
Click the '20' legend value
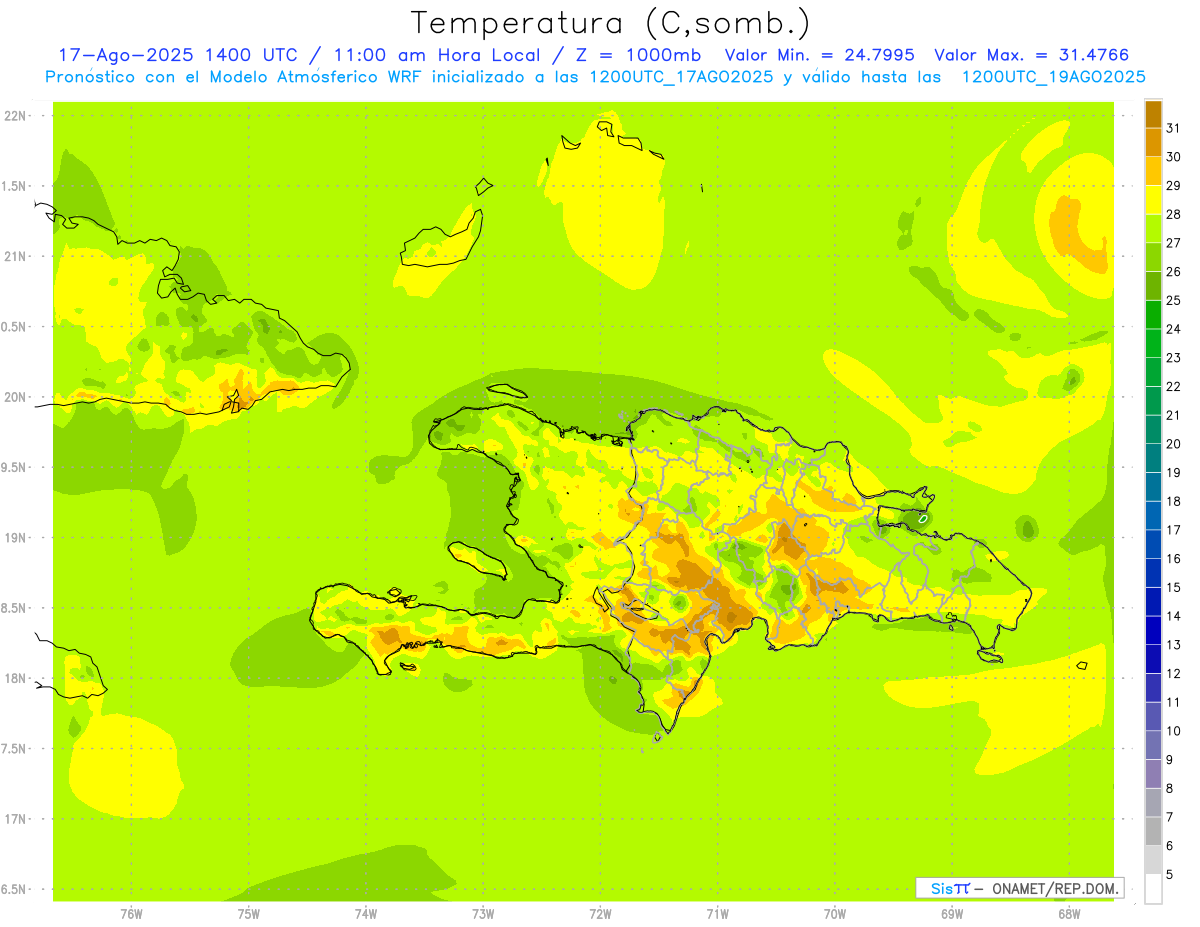click(1173, 444)
